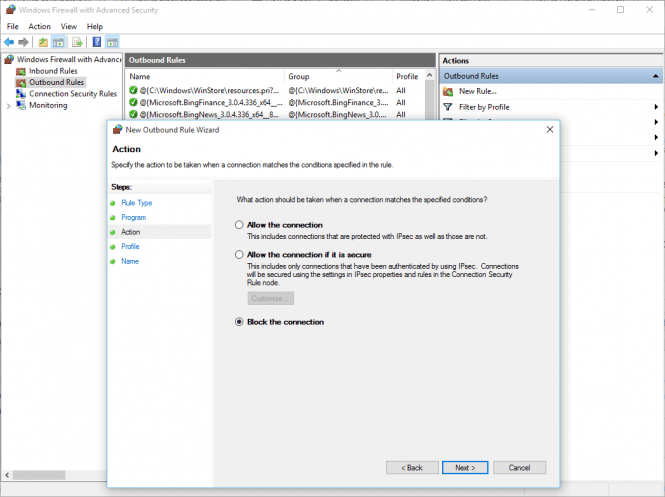
Task: Open Help via the blue question-mark icon
Action: pos(96,42)
